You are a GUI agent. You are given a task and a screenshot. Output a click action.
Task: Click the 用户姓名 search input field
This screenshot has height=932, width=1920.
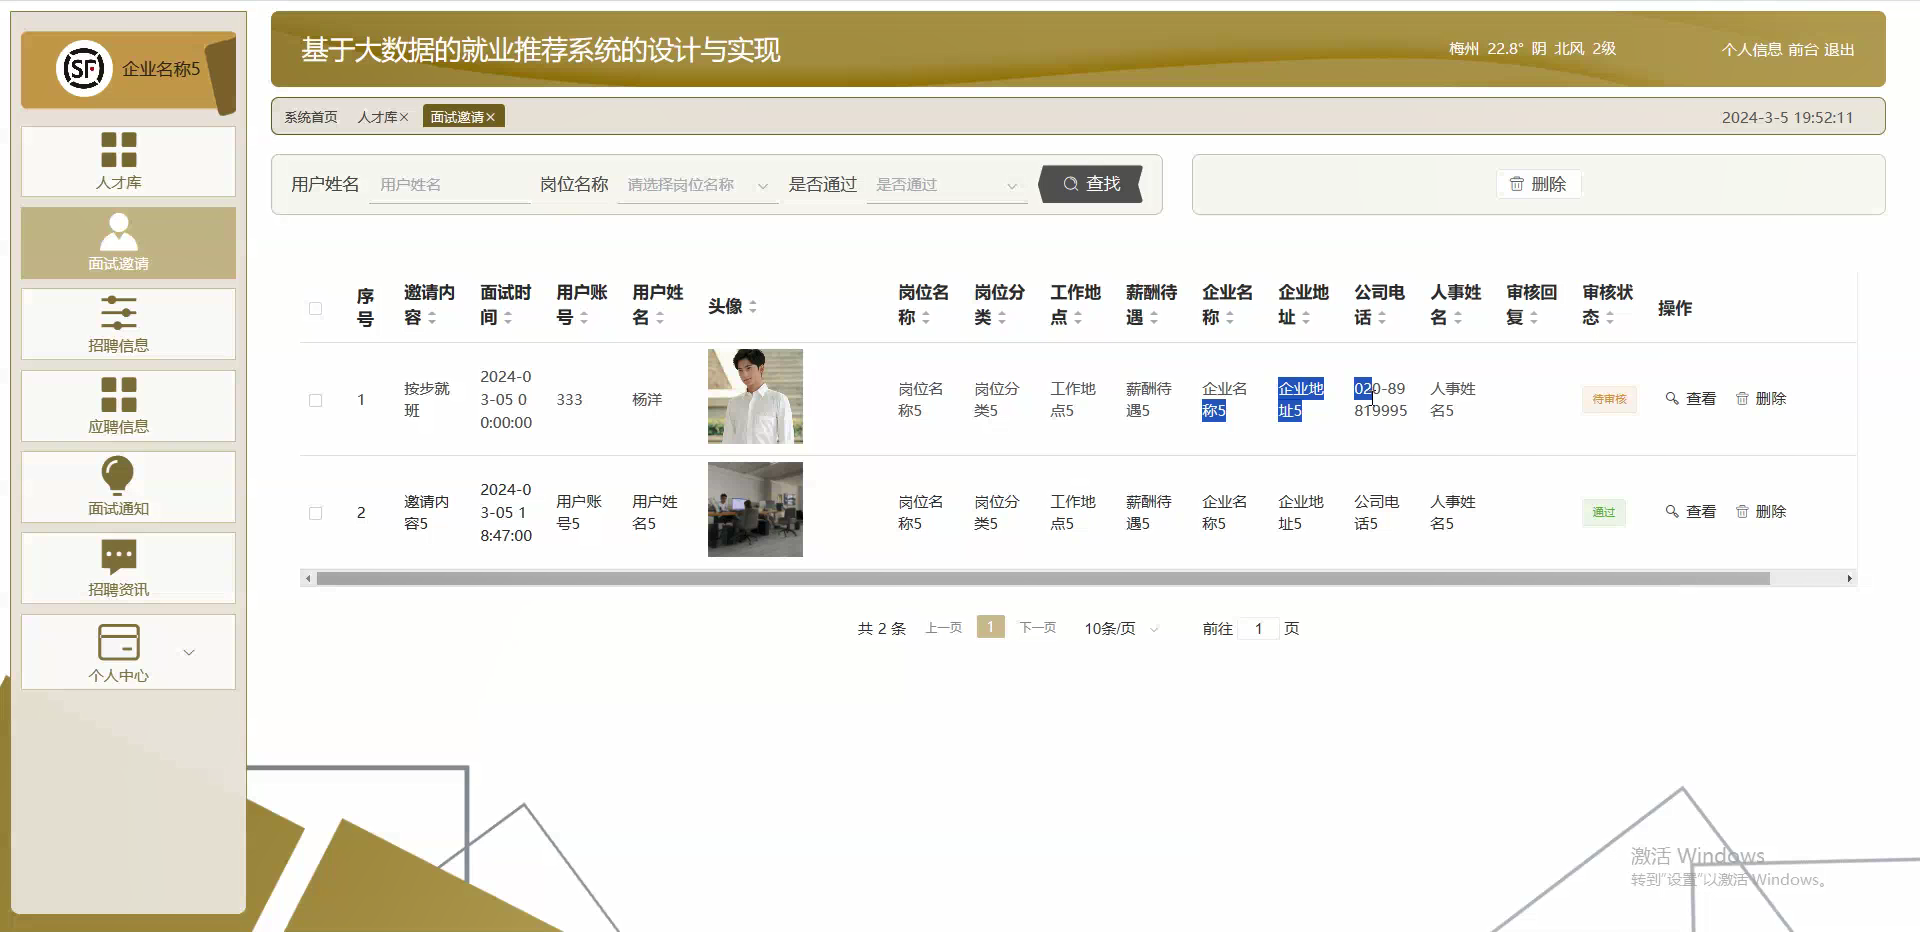click(449, 184)
